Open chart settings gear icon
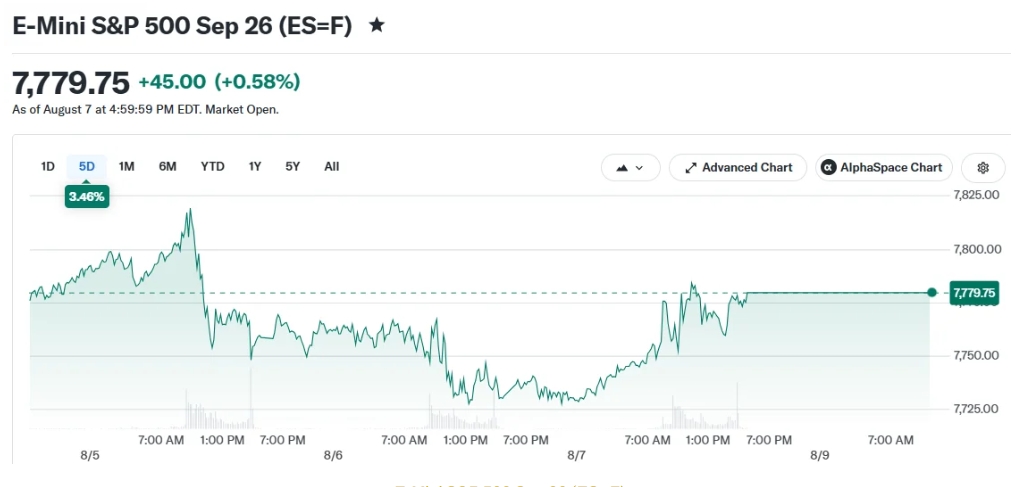The height and width of the screenshot is (487, 1021). coord(983,167)
